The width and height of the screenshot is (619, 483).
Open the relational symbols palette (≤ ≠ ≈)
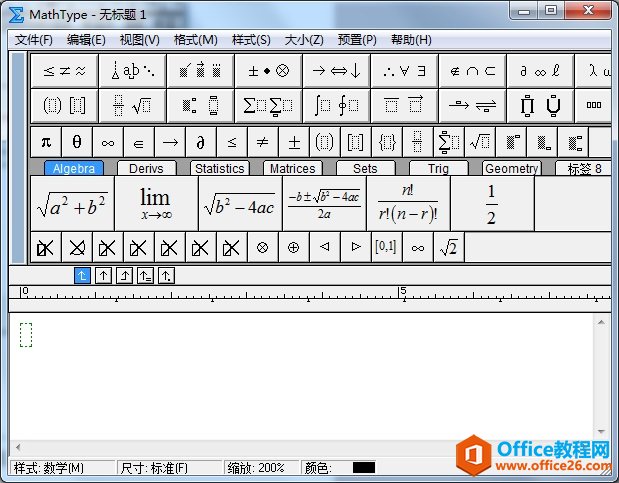point(64,71)
